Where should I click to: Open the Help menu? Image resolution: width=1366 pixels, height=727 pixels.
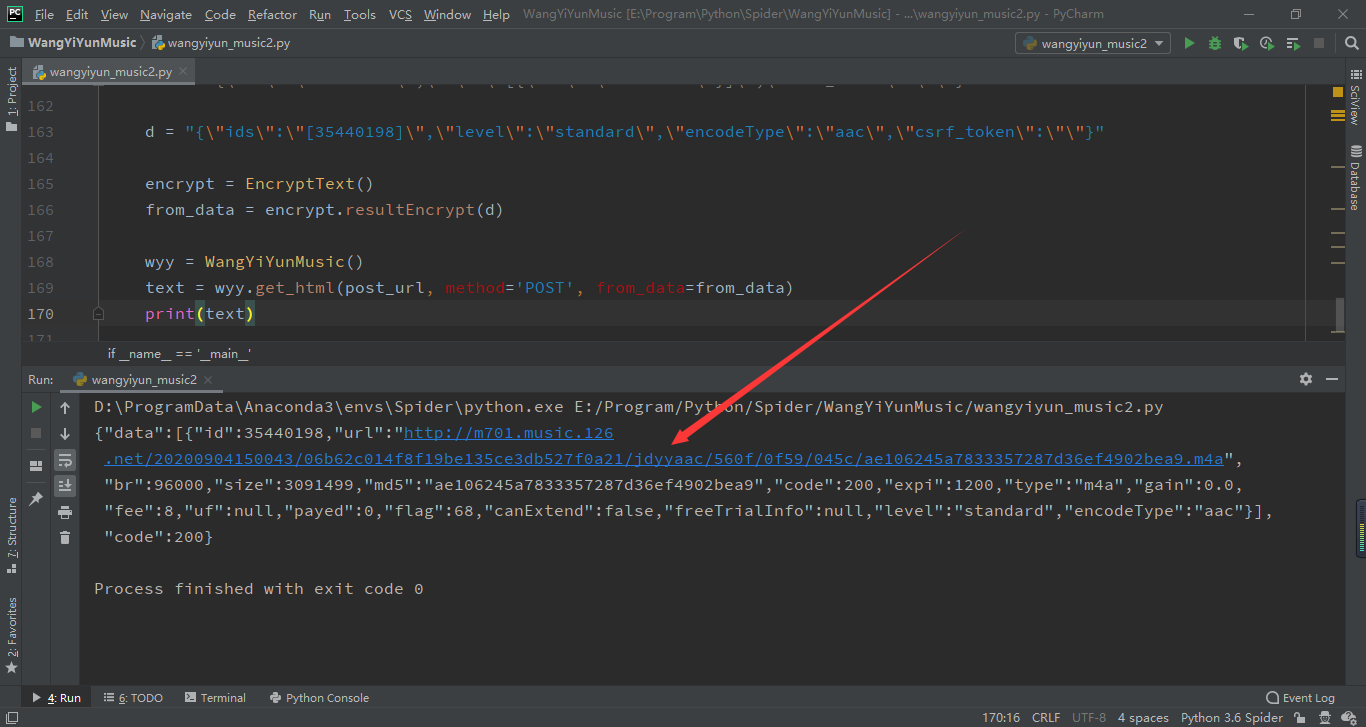coord(496,14)
